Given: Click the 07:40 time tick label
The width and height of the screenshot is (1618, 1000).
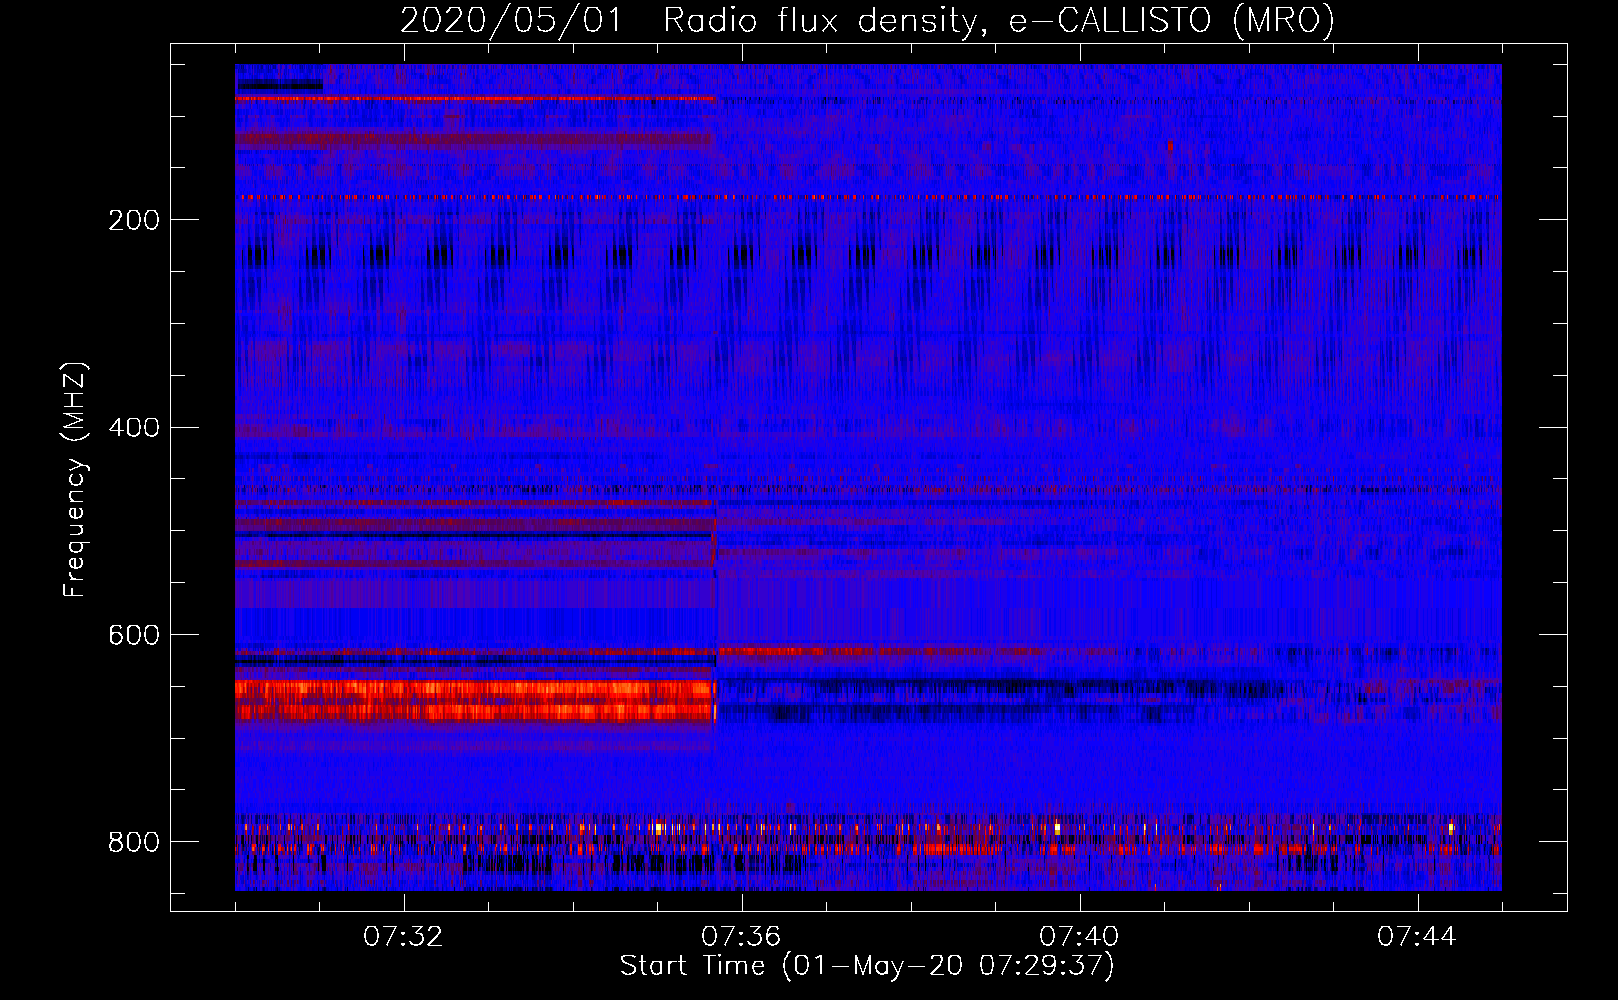Looking at the screenshot, I should [x=1079, y=936].
